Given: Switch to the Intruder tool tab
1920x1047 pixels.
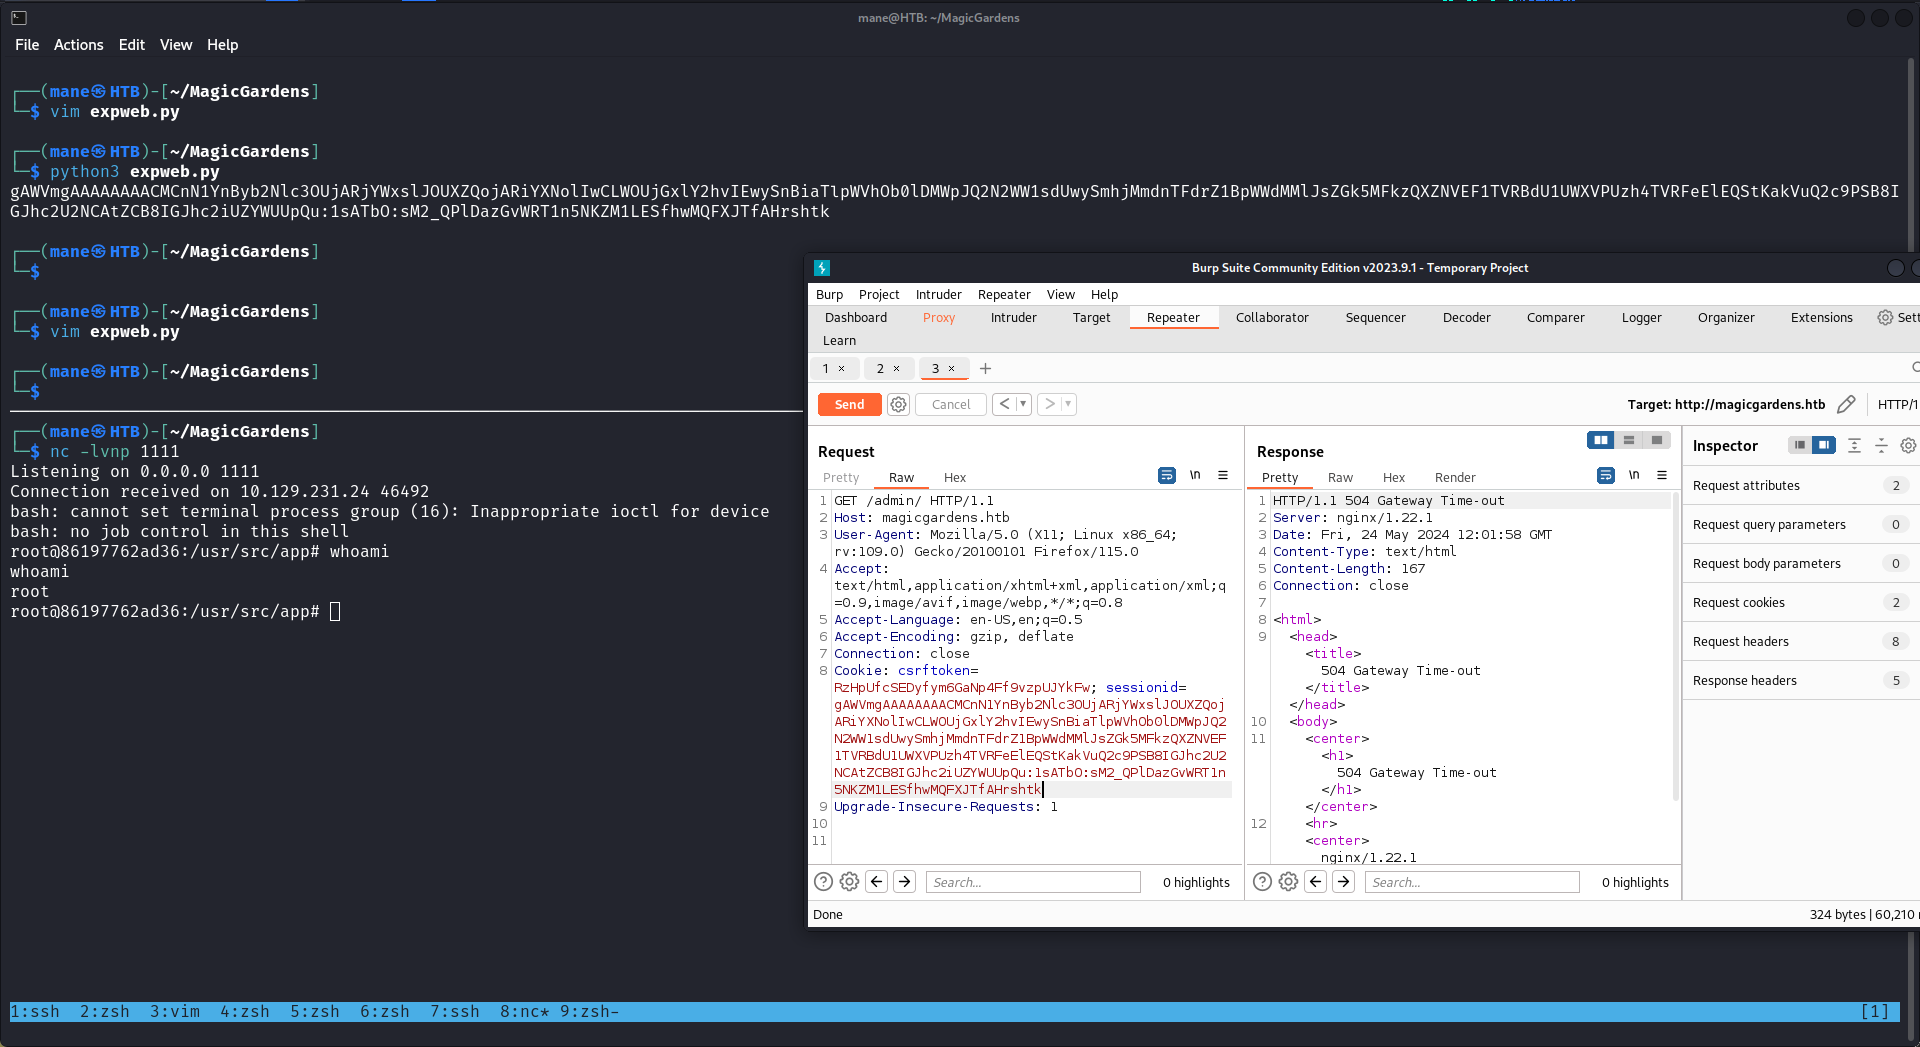Looking at the screenshot, I should (1013, 318).
